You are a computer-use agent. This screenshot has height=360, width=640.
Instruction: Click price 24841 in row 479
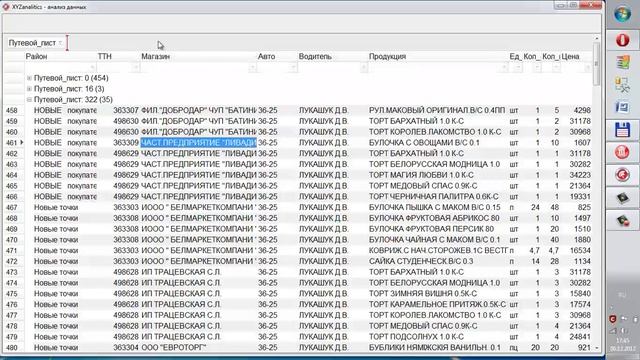(x=580, y=337)
